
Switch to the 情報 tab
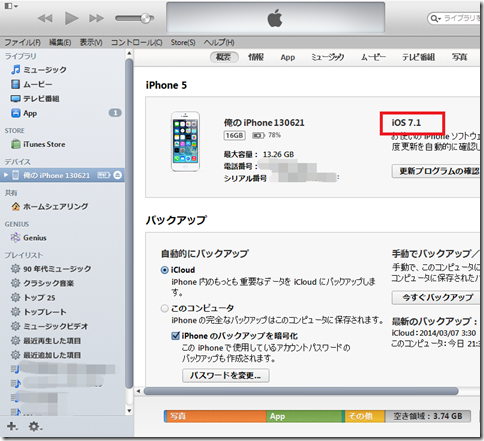click(256, 57)
